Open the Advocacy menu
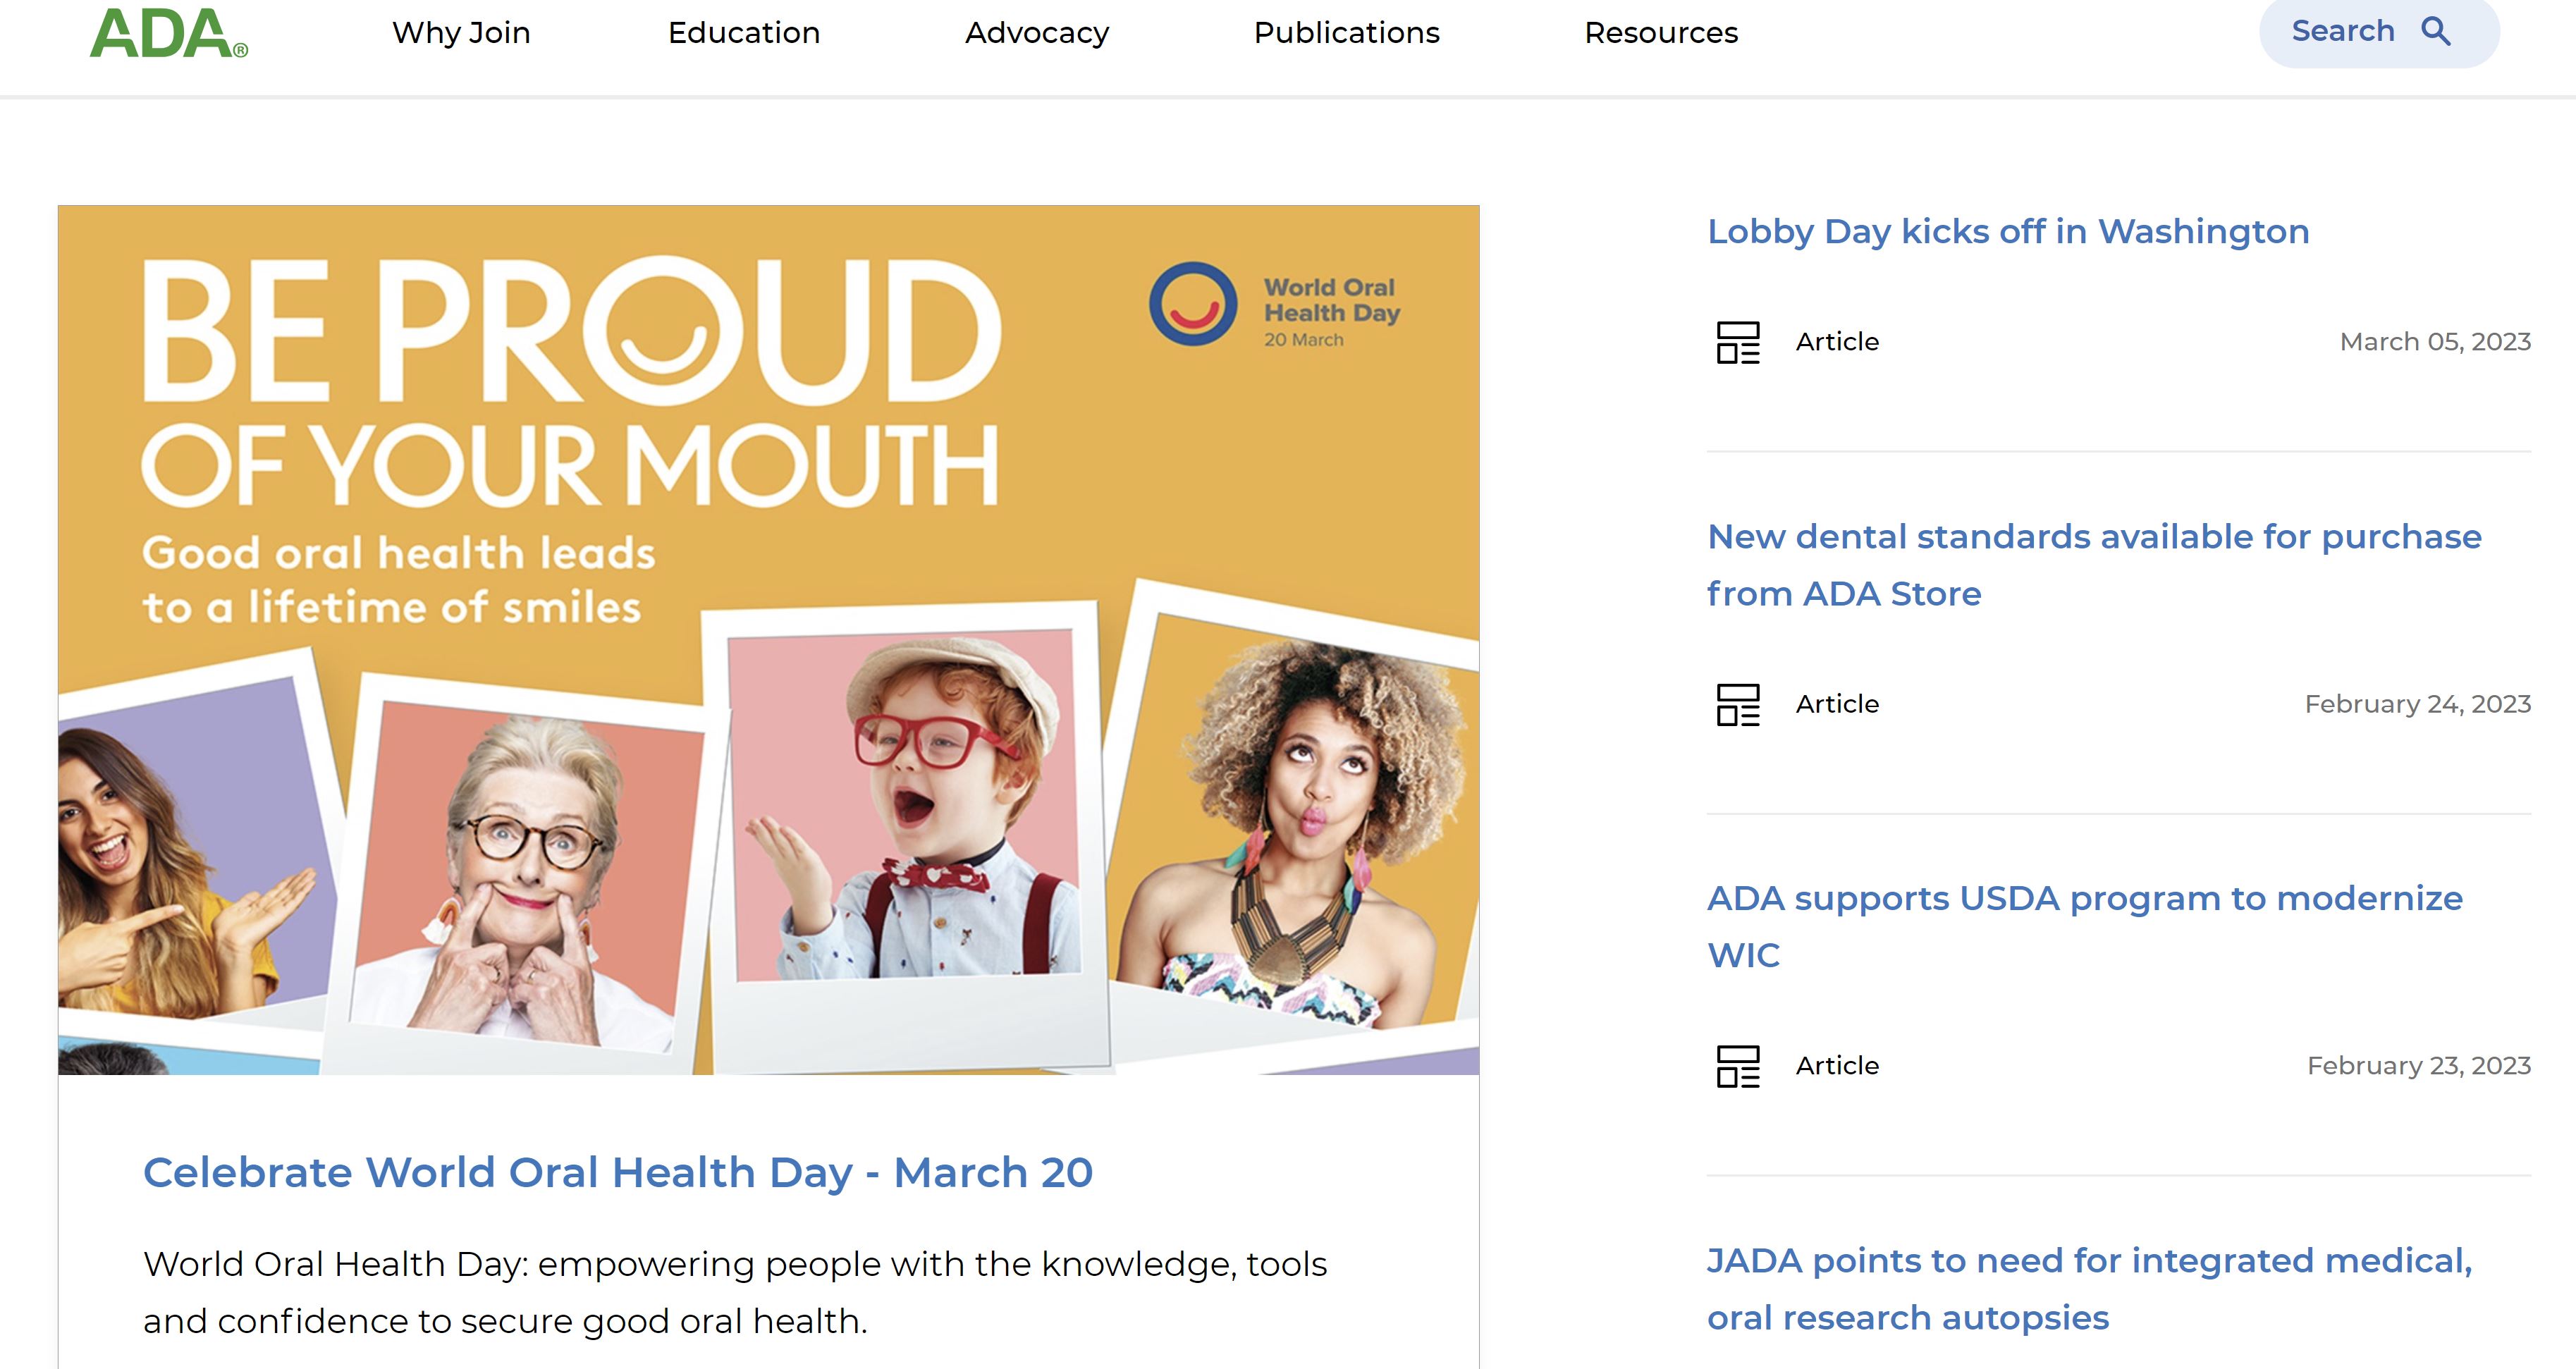The width and height of the screenshot is (2576, 1369). click(1036, 33)
